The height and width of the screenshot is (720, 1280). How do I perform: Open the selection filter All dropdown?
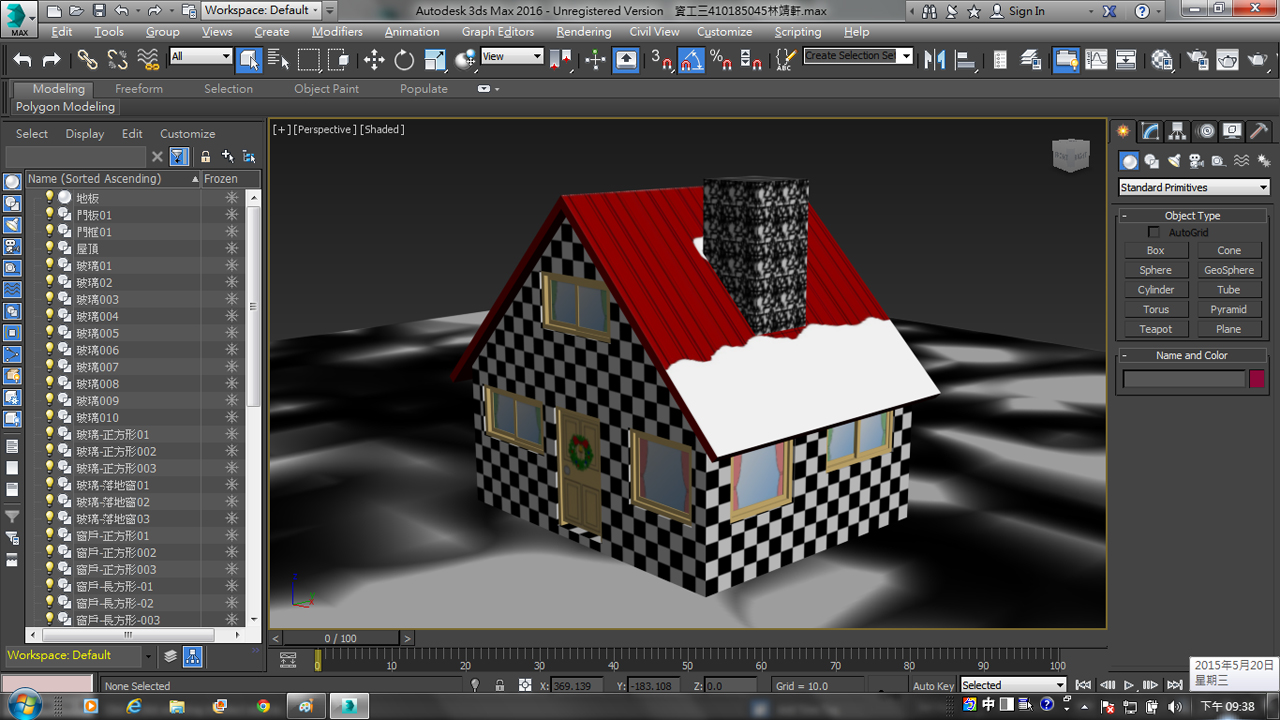pyautogui.click(x=201, y=56)
